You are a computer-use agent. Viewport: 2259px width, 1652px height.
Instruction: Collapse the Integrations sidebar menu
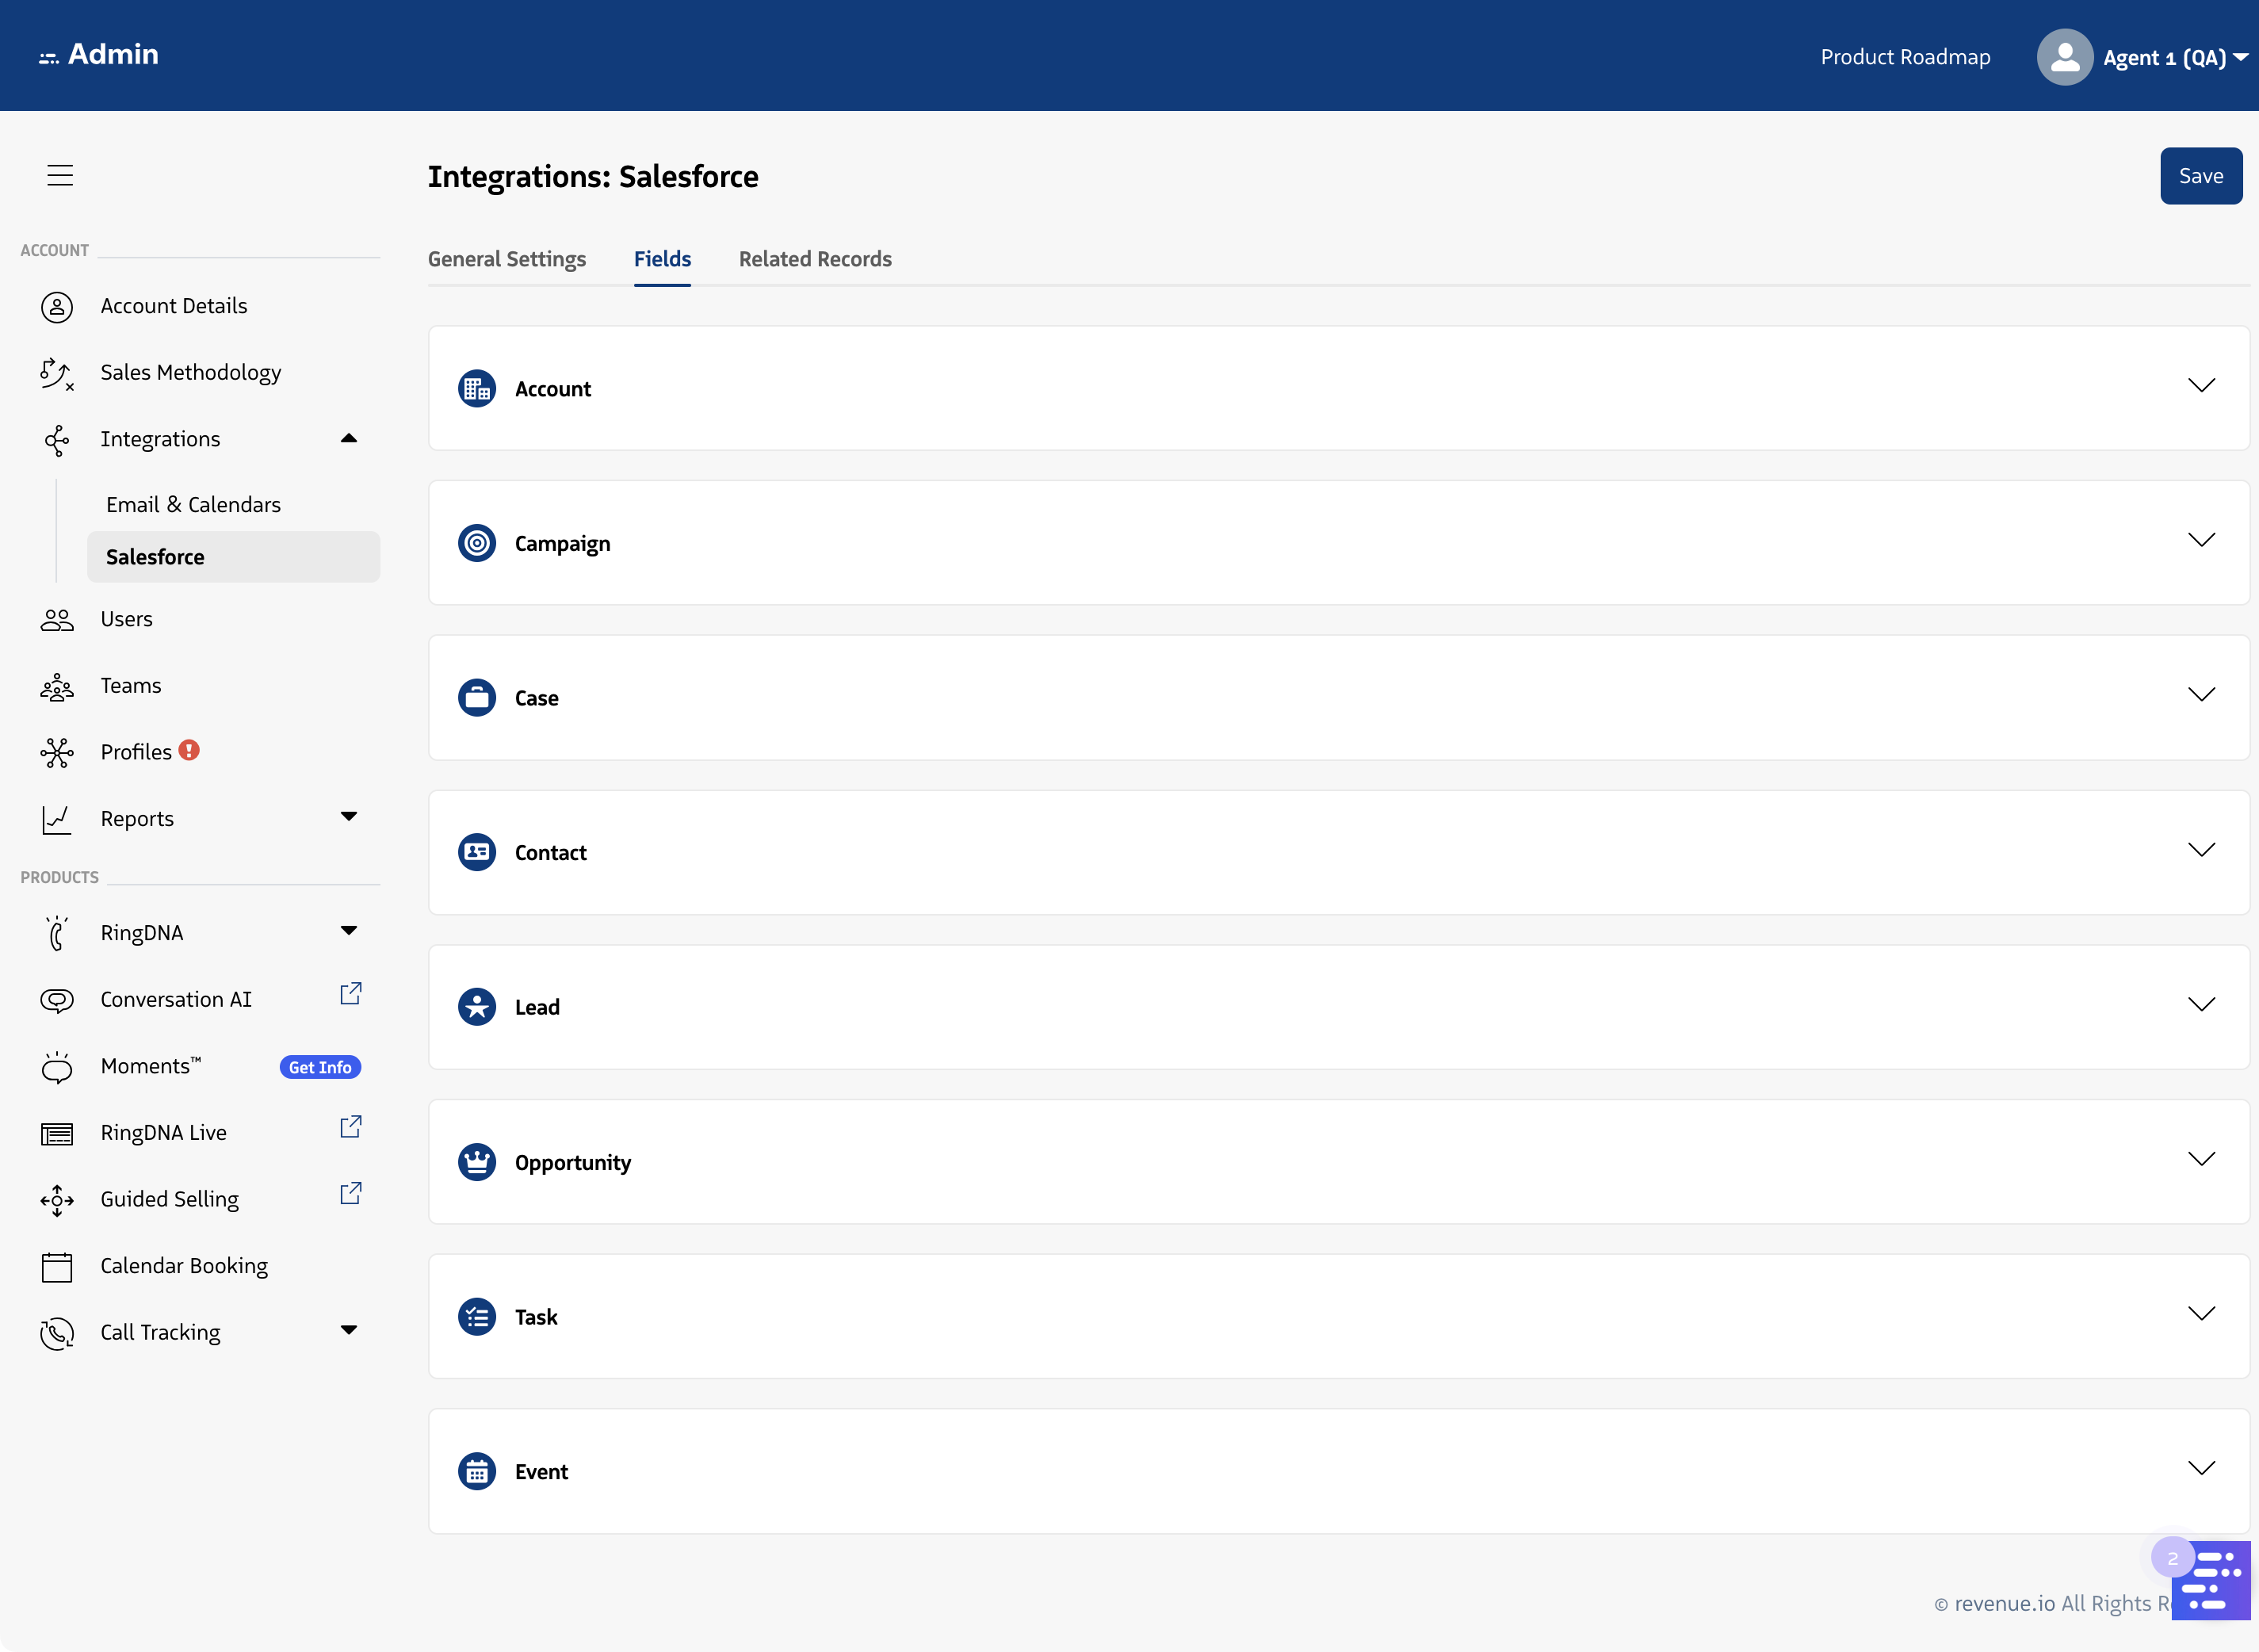pos(349,438)
